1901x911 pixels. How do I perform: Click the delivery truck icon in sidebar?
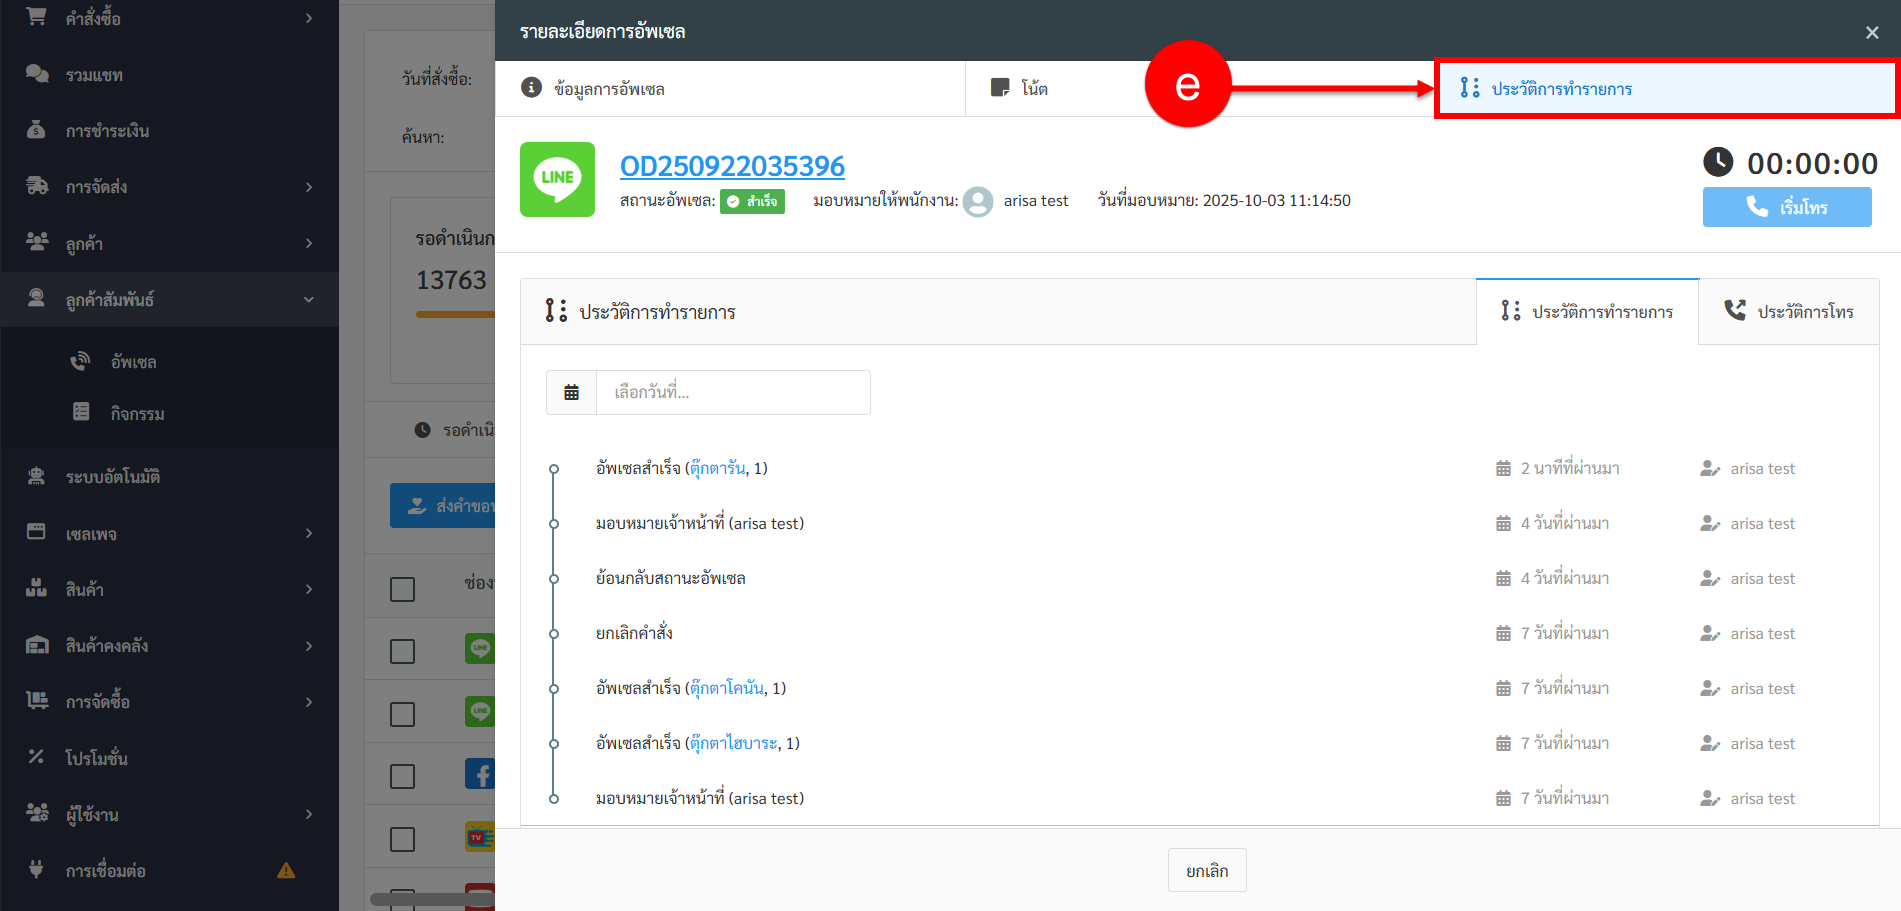[36, 186]
